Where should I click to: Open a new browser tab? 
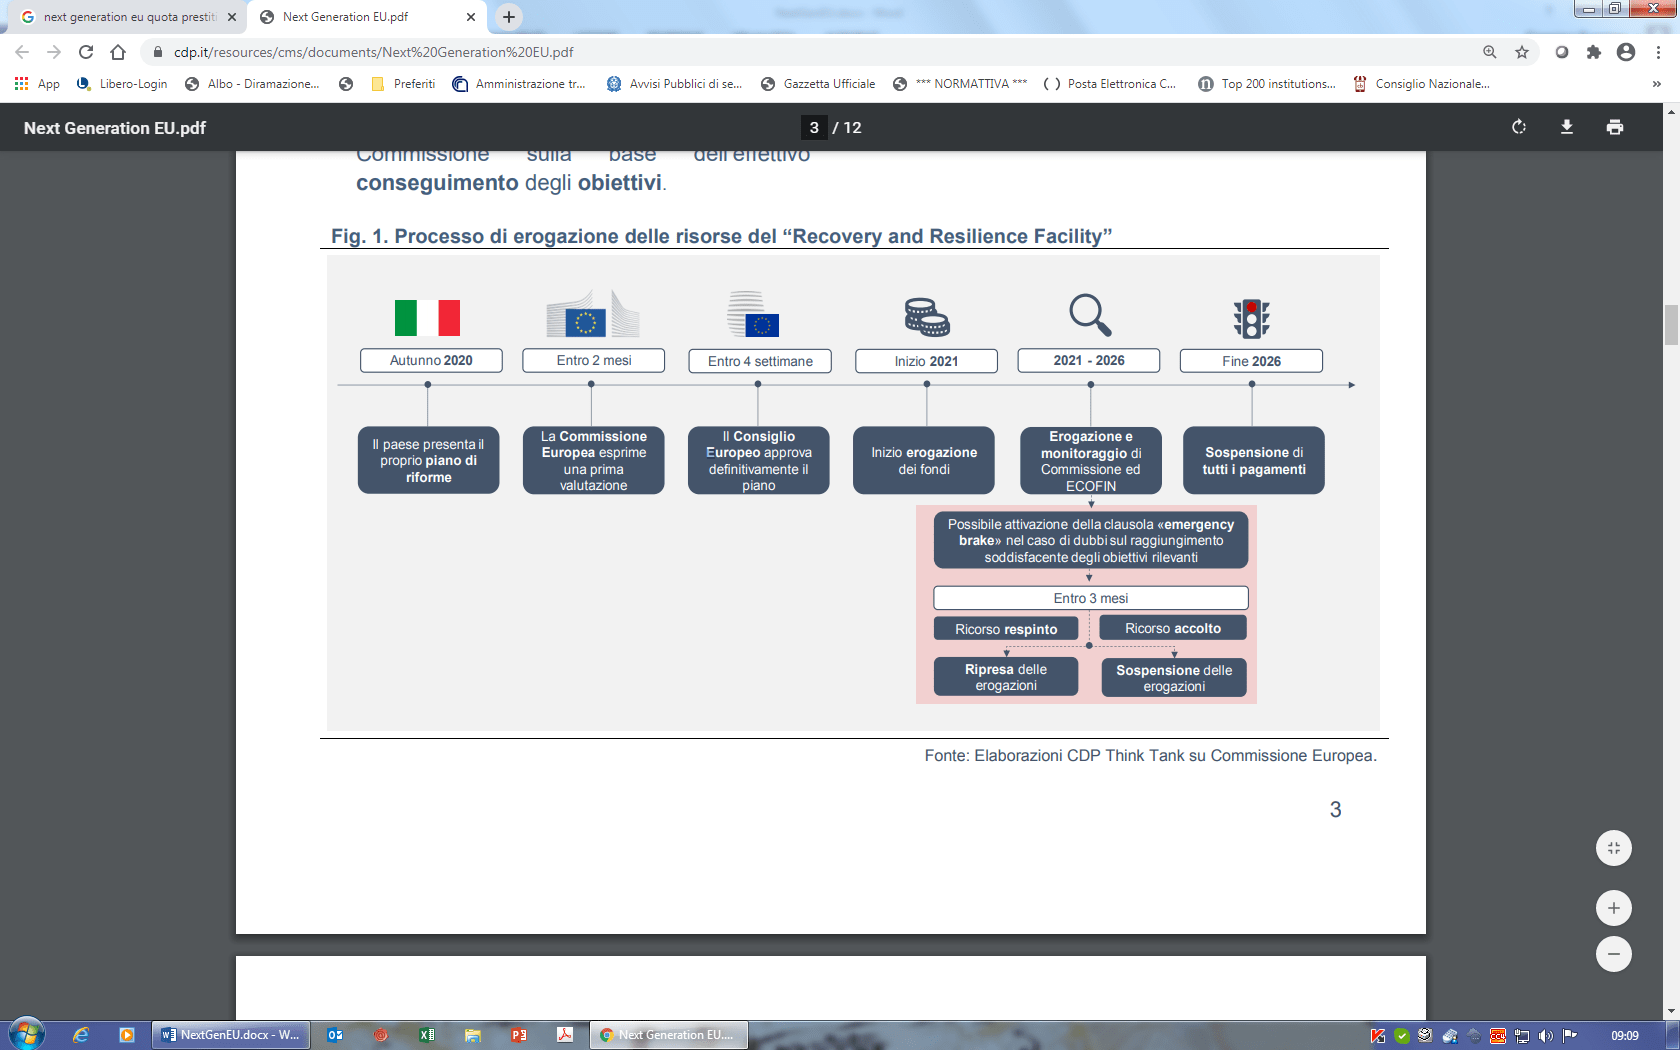click(509, 17)
